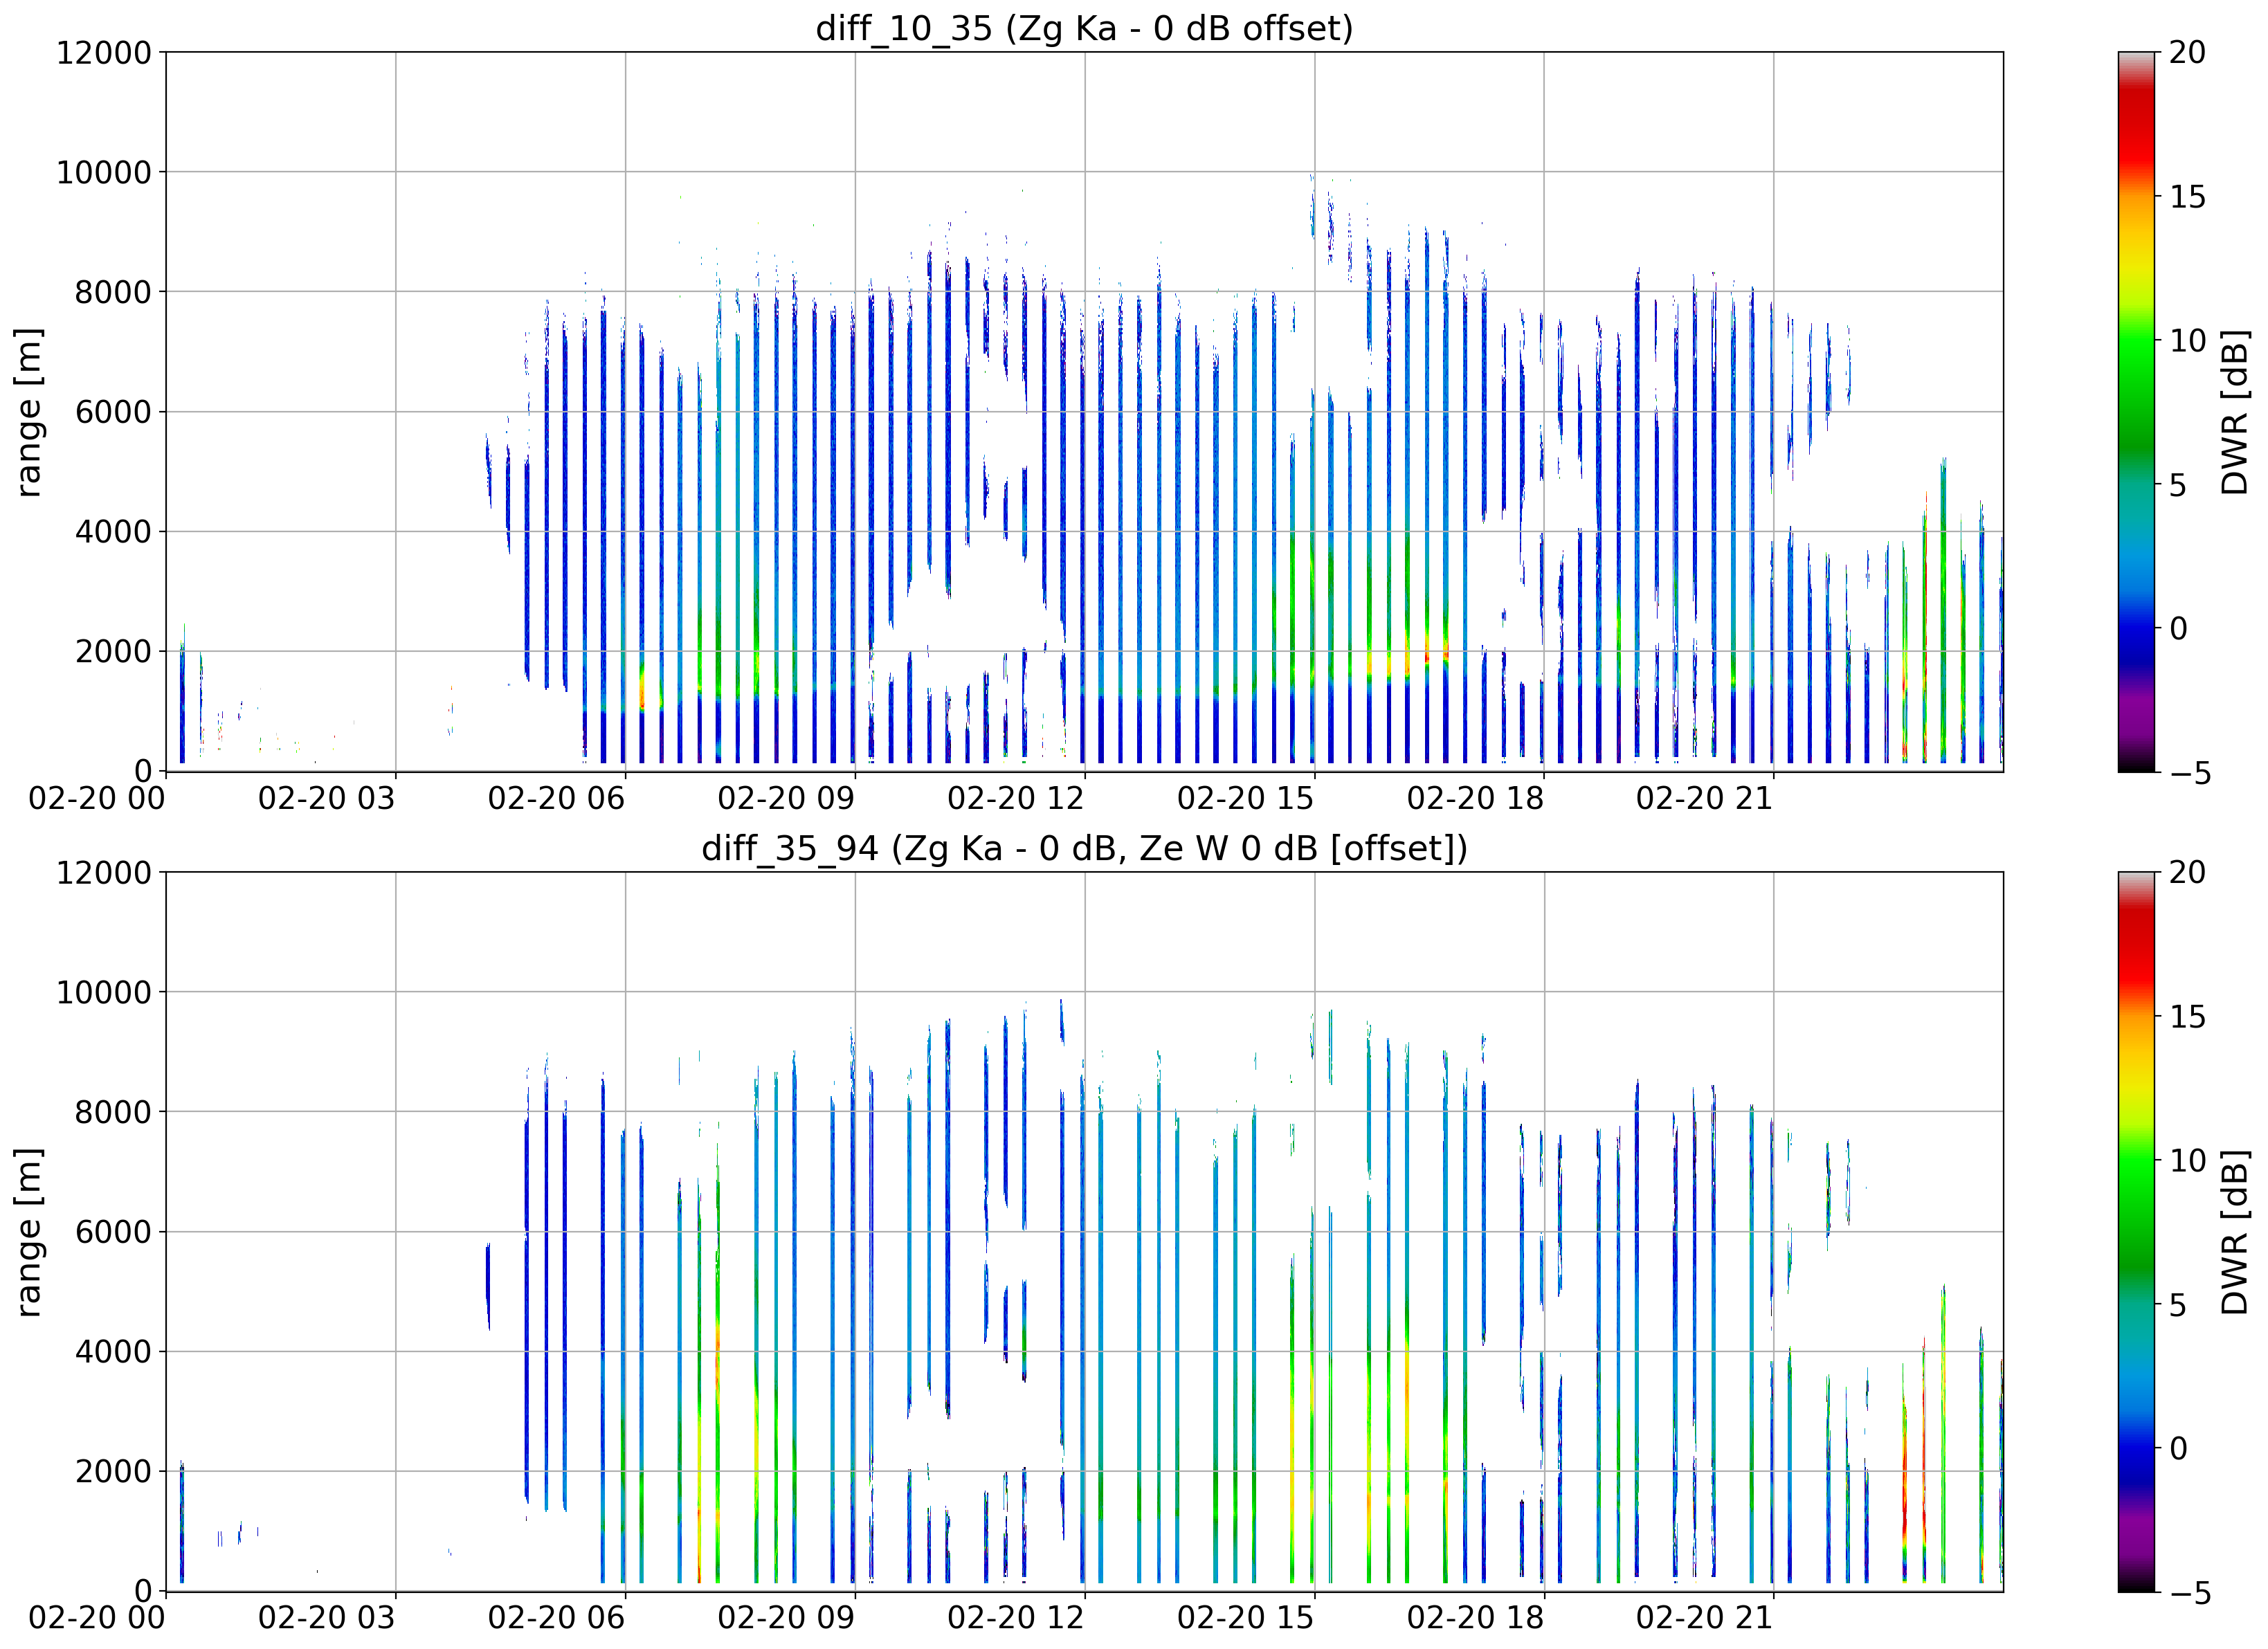Select "02-20 12" under the top plot
Viewport: 2268px width, 1649px height.
coord(1016,798)
